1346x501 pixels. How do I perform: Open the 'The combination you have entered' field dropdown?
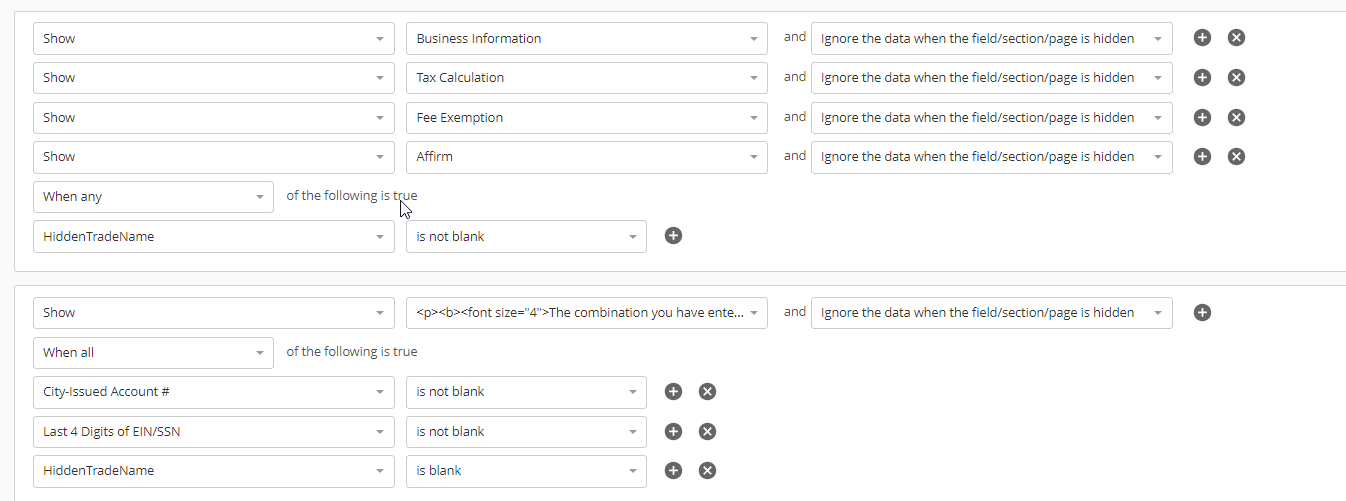586,313
